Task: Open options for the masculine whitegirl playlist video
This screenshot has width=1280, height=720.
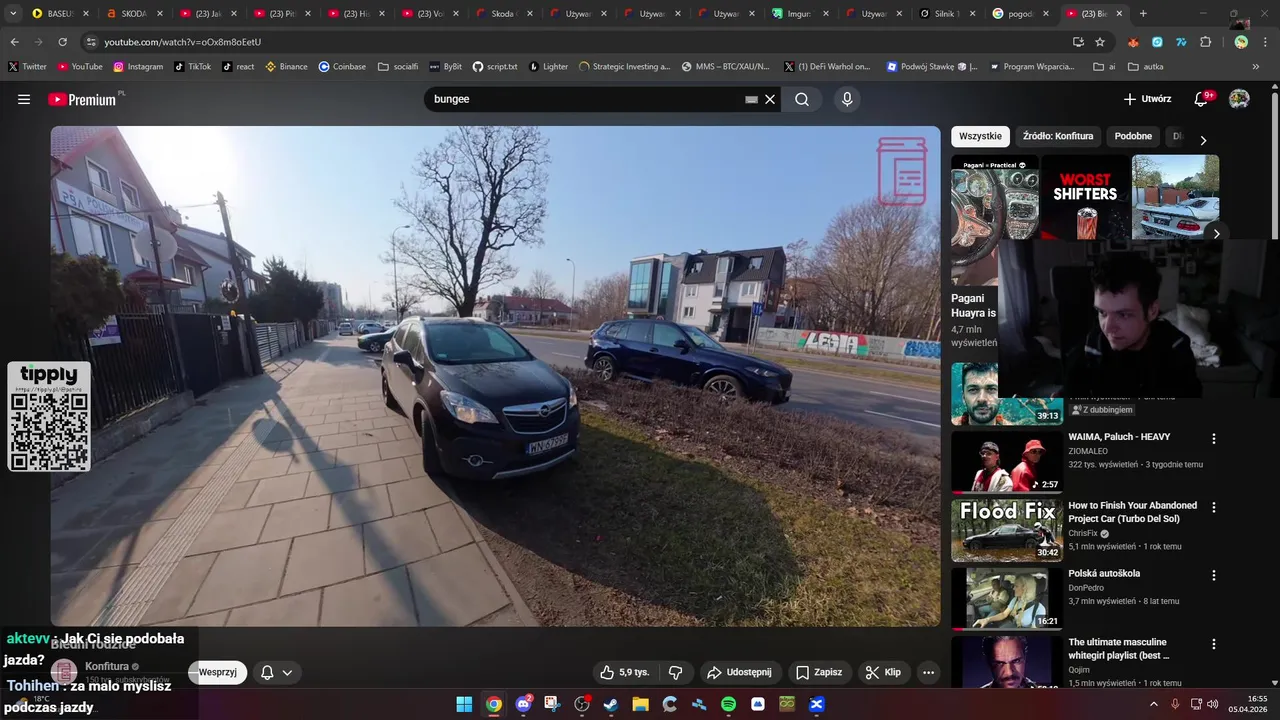Action: coord(1214,644)
